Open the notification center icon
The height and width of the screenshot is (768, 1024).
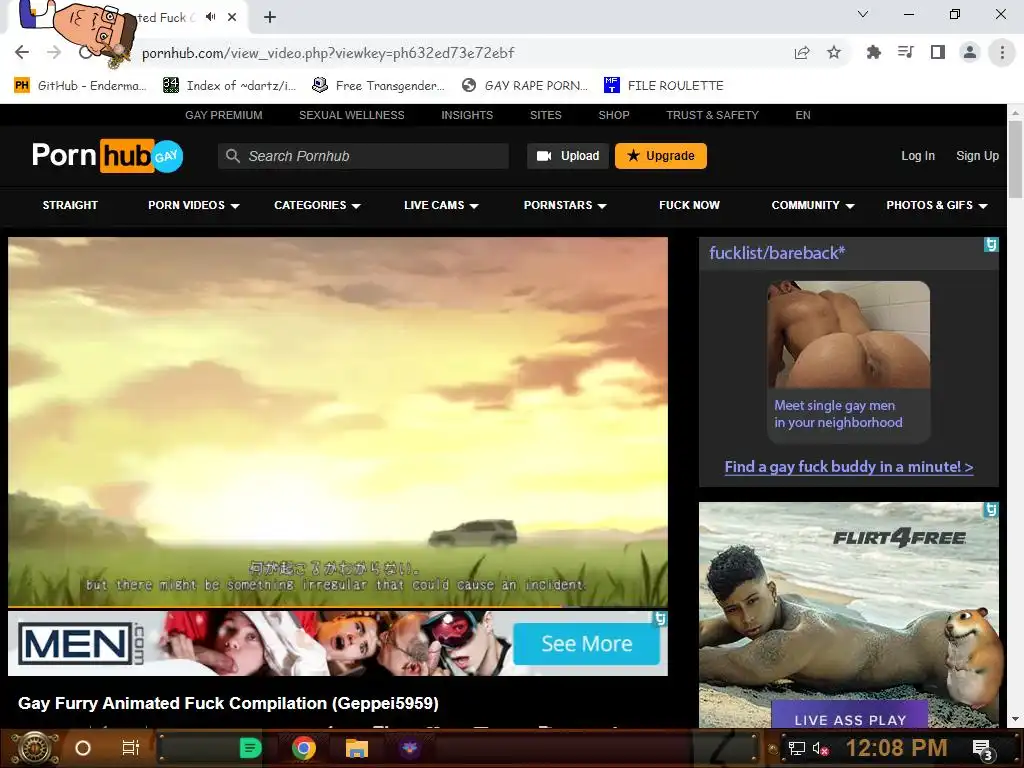point(984,750)
